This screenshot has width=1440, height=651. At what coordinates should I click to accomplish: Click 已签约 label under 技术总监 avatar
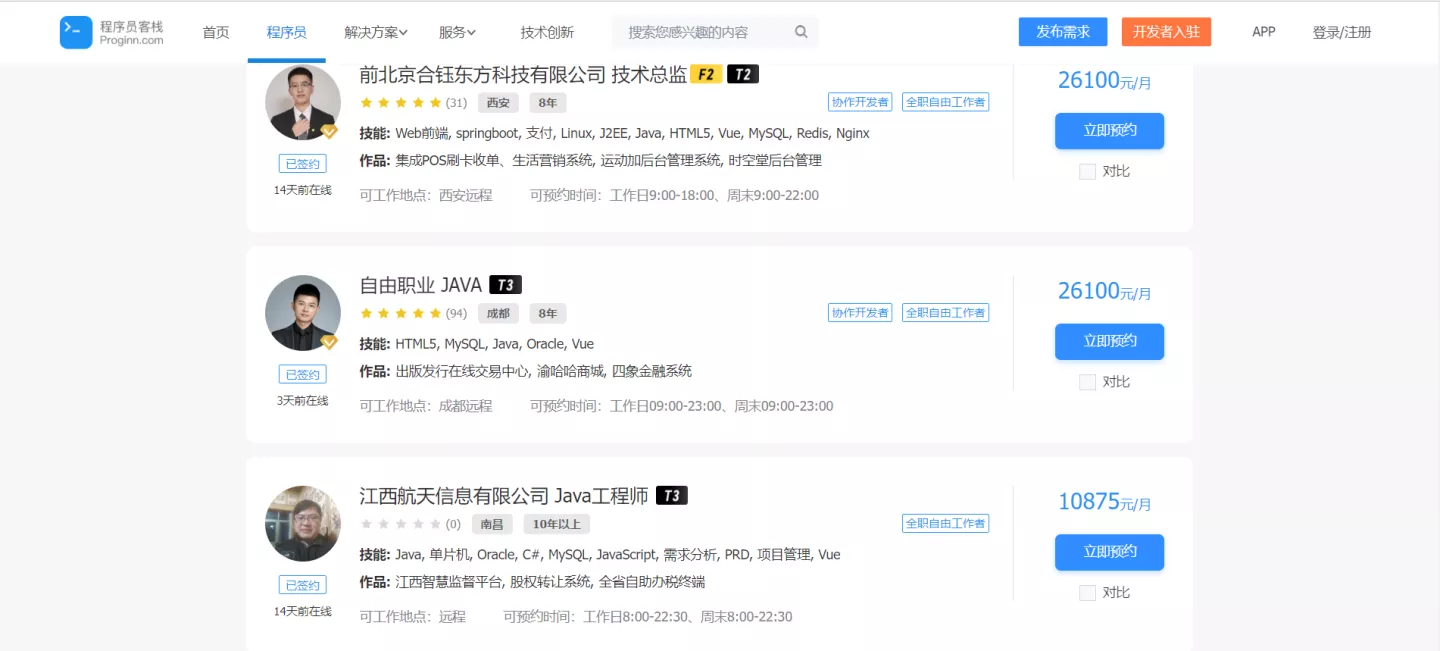[x=303, y=164]
